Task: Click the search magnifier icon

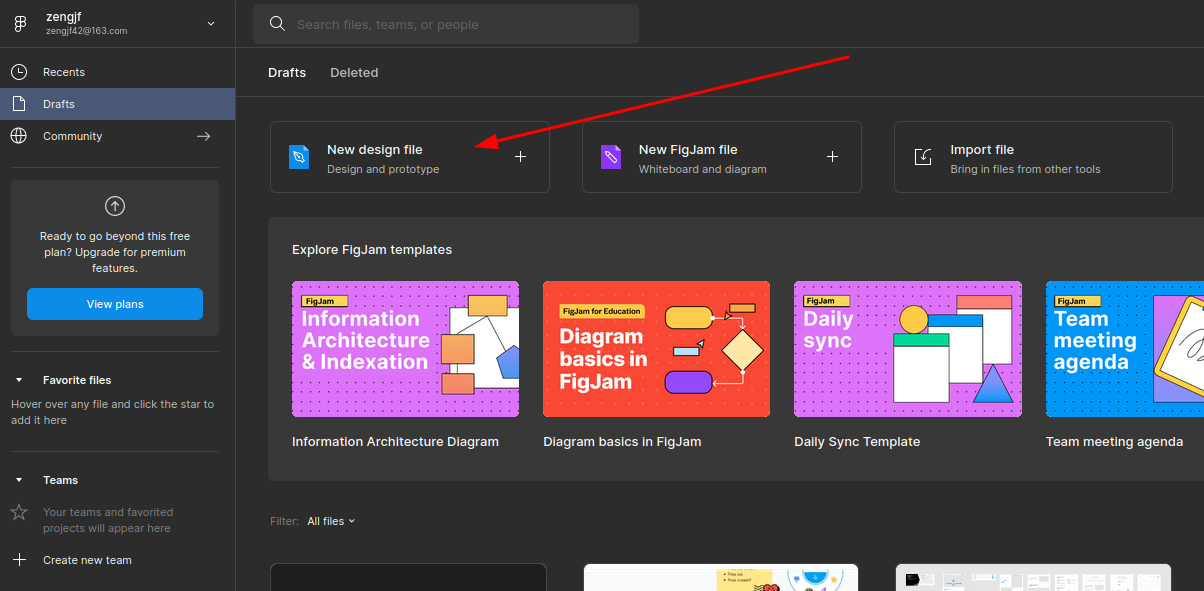Action: click(277, 24)
